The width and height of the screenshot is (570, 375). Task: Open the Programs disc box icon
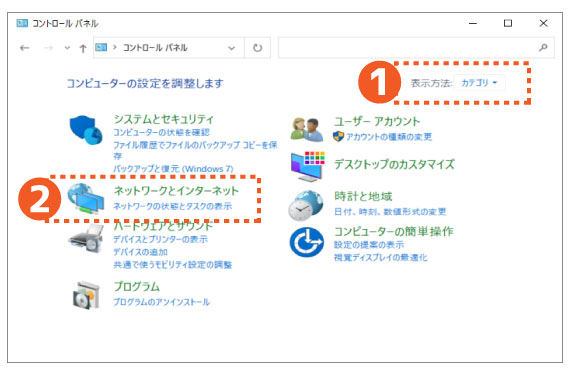[86, 295]
